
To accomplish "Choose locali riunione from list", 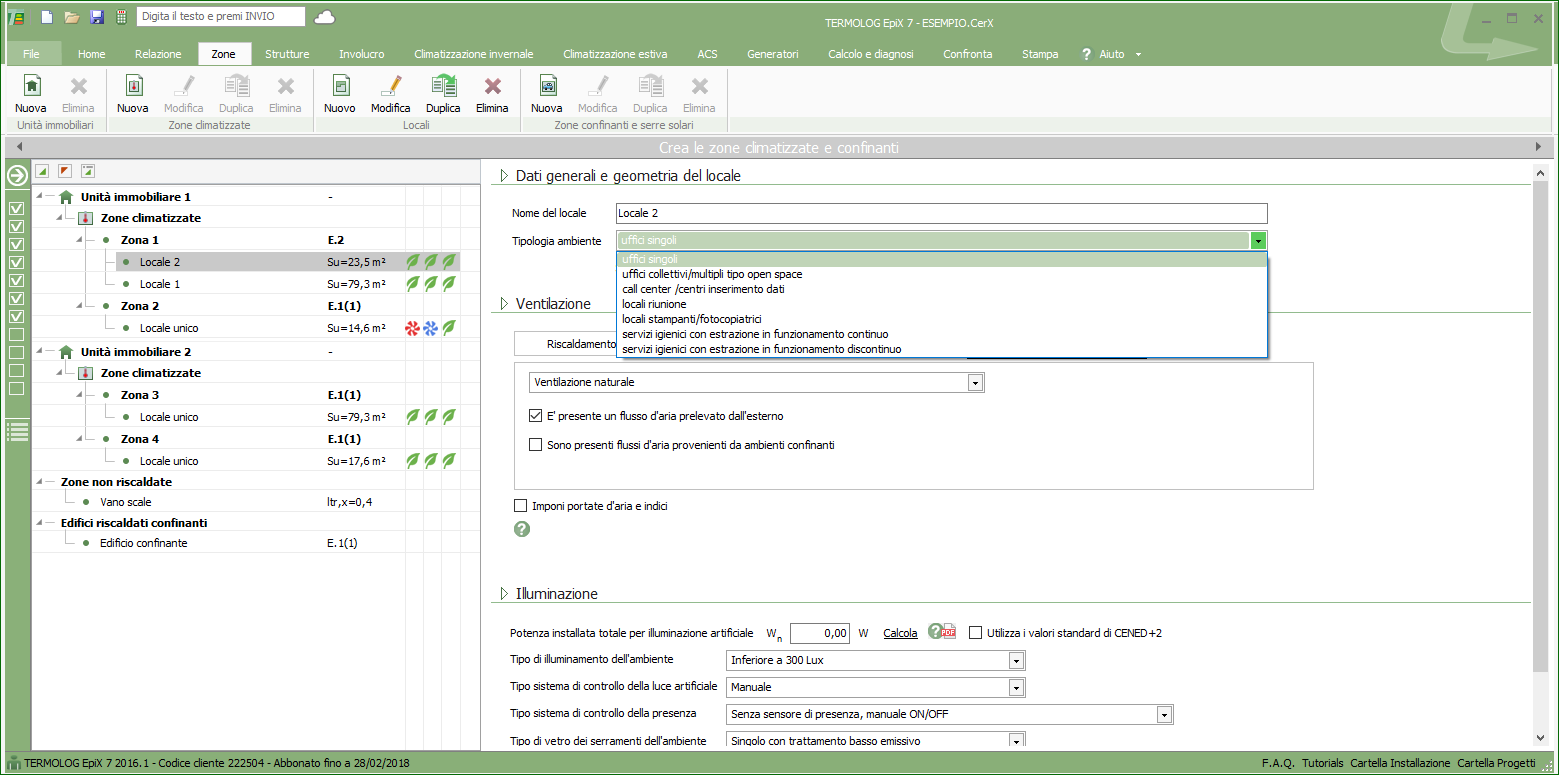I will coord(943,304).
